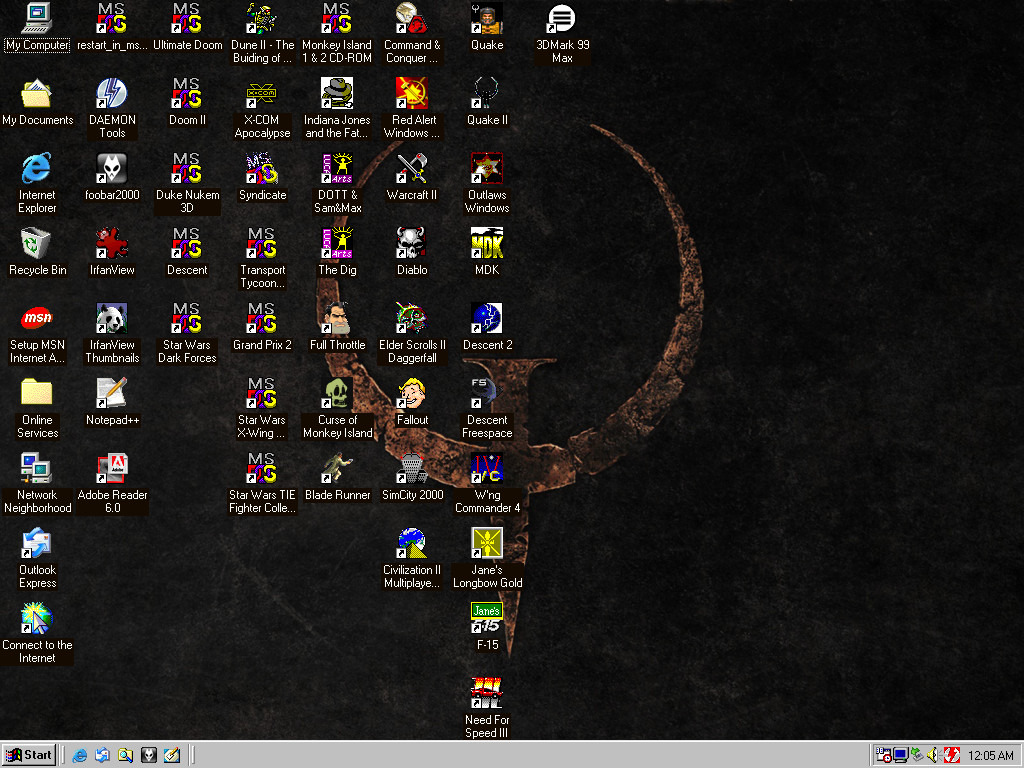Select the Blade Runner shortcut icon

[337, 469]
